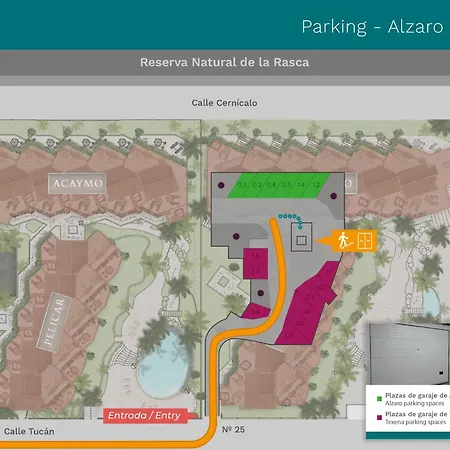
Task: Click the green Alzaro legend swatch
Action: coord(379,398)
